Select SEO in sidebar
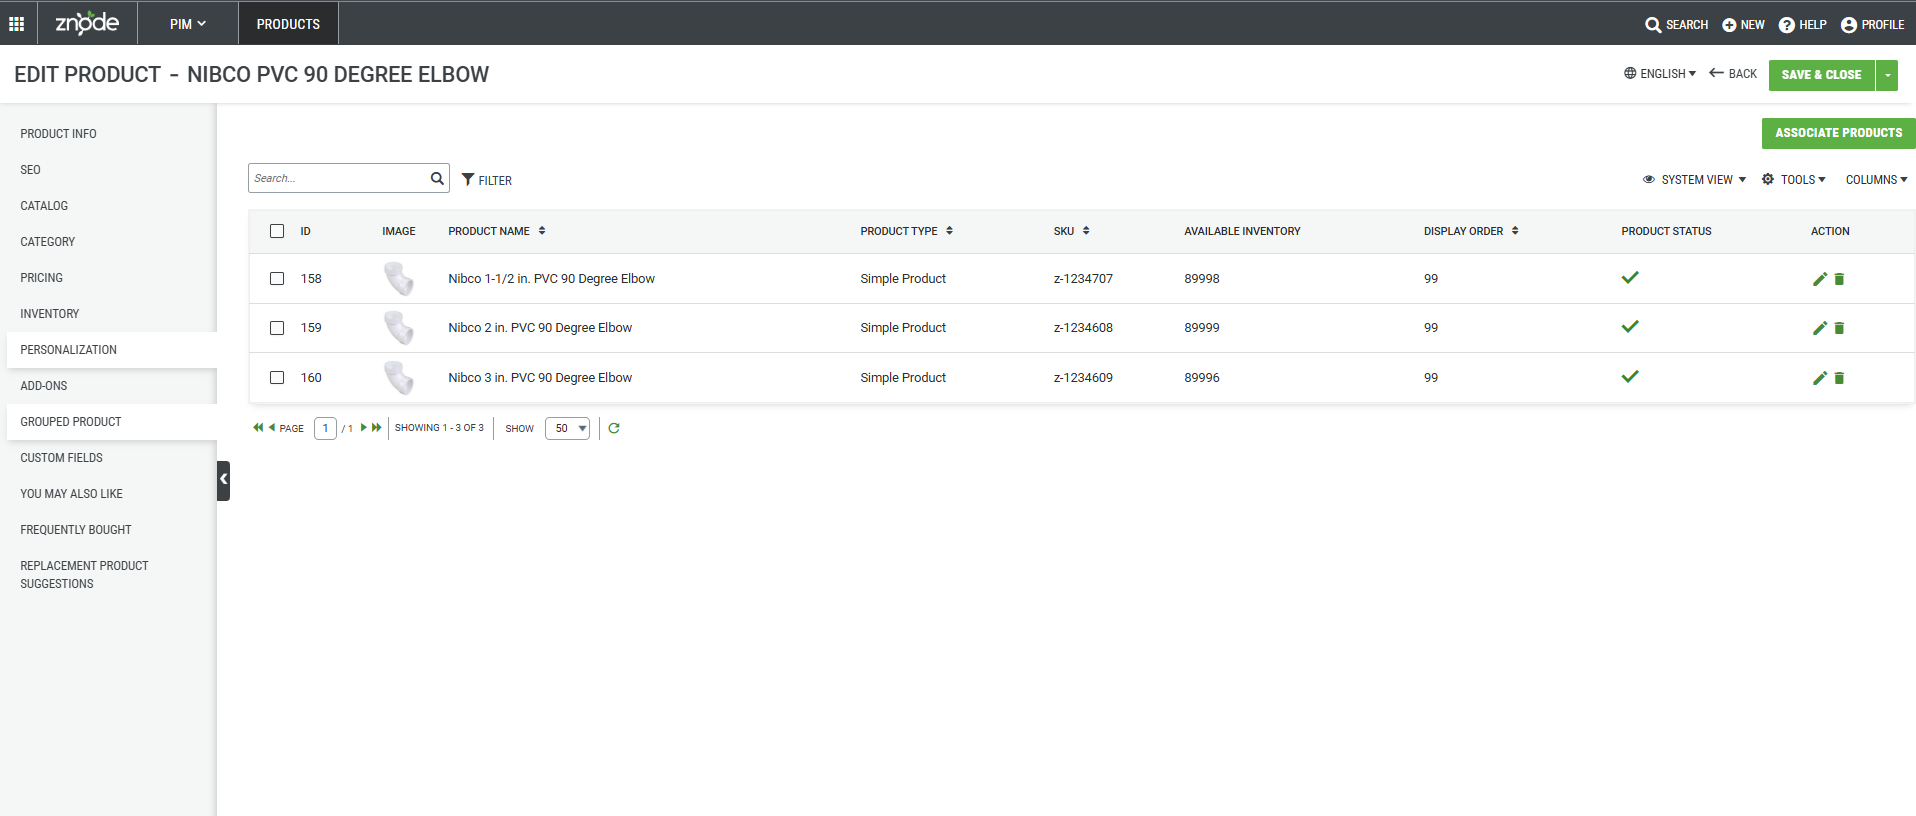The height and width of the screenshot is (816, 1916). [30, 170]
